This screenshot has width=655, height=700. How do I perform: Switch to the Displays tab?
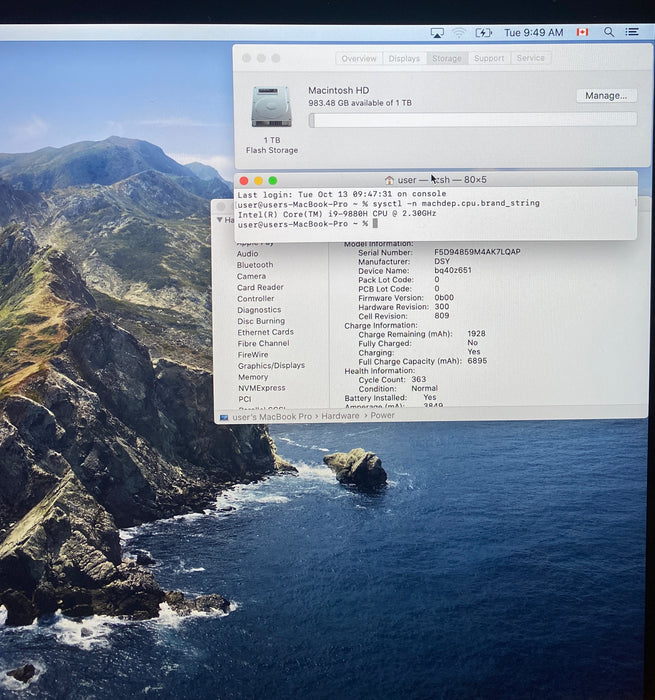(404, 58)
